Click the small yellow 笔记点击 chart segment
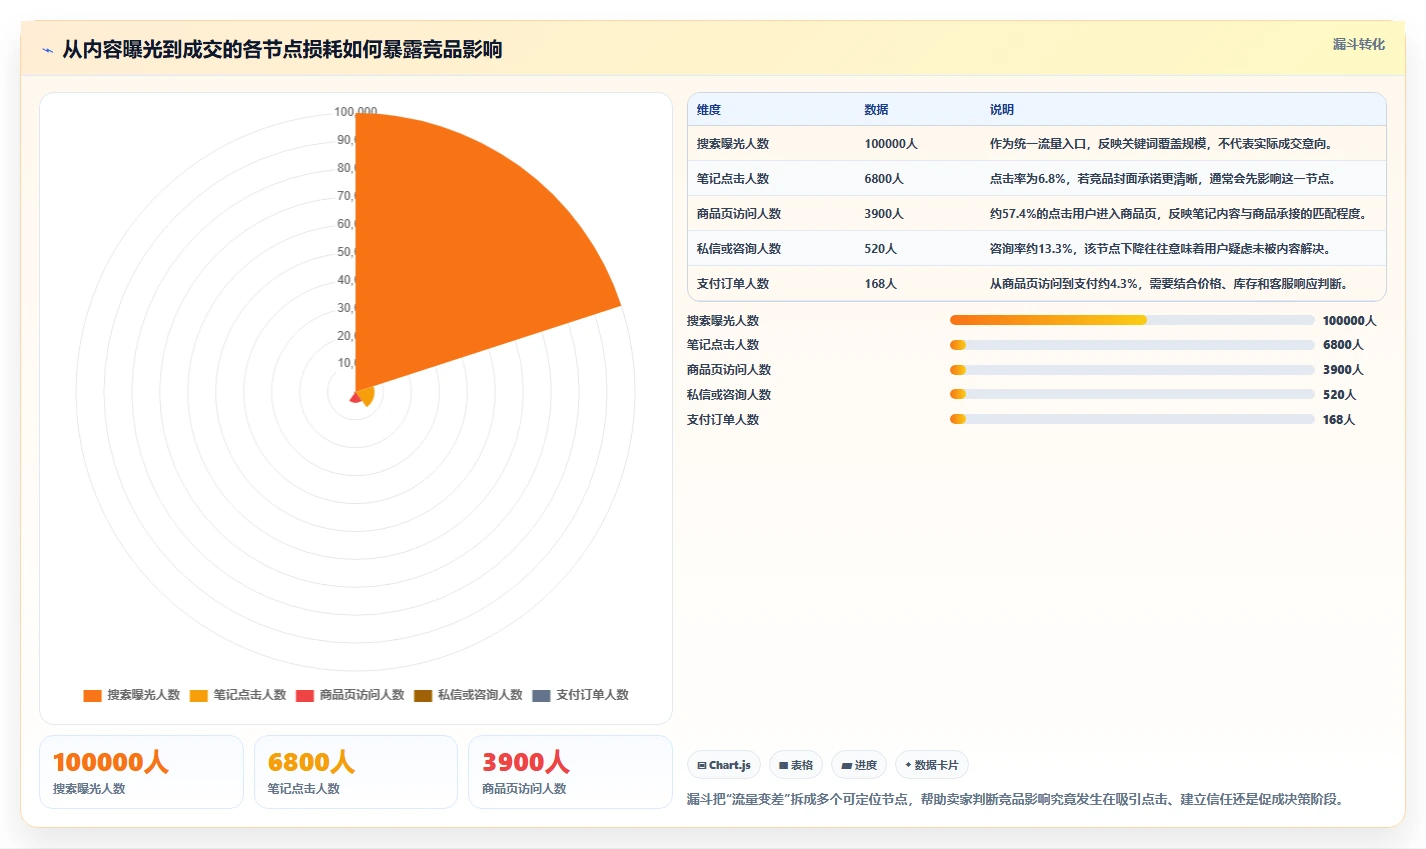This screenshot has height=849, width=1426. (x=366, y=396)
